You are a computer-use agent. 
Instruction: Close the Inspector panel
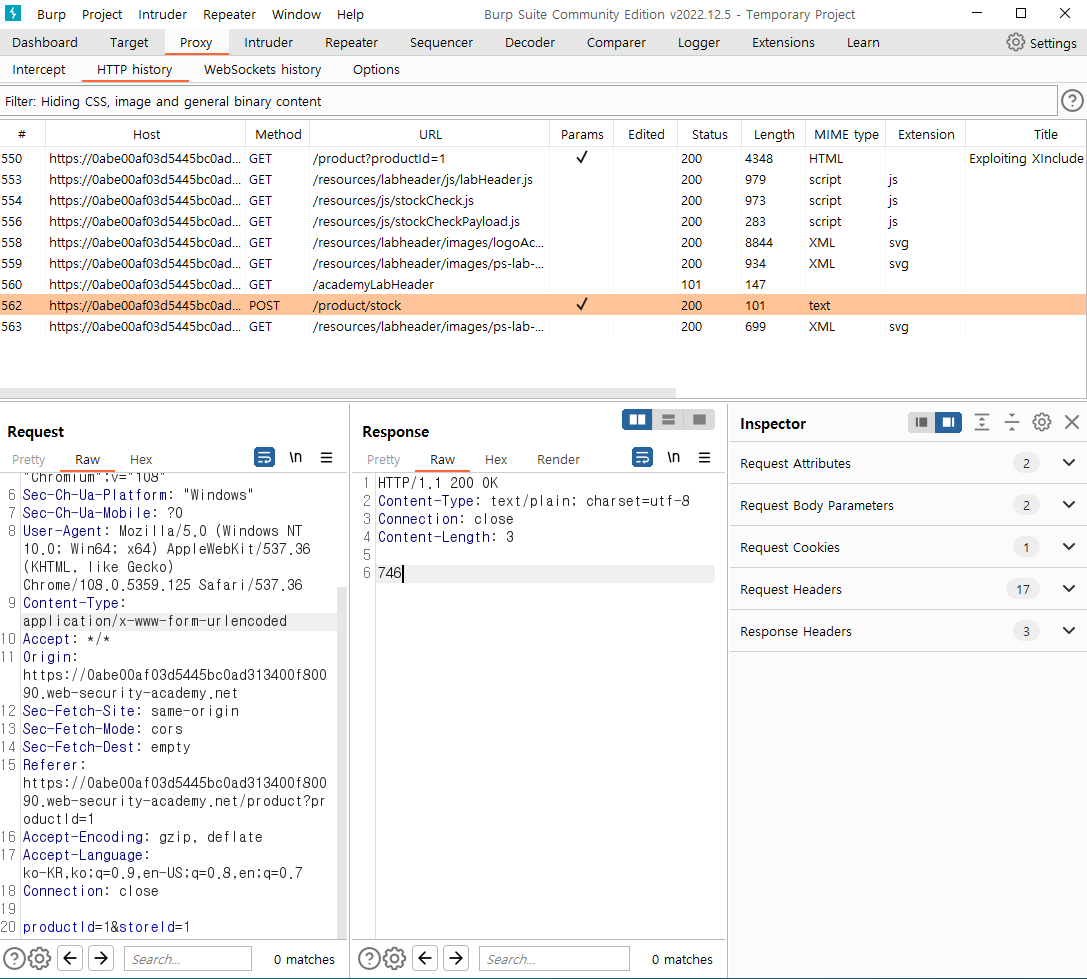pos(1072,422)
